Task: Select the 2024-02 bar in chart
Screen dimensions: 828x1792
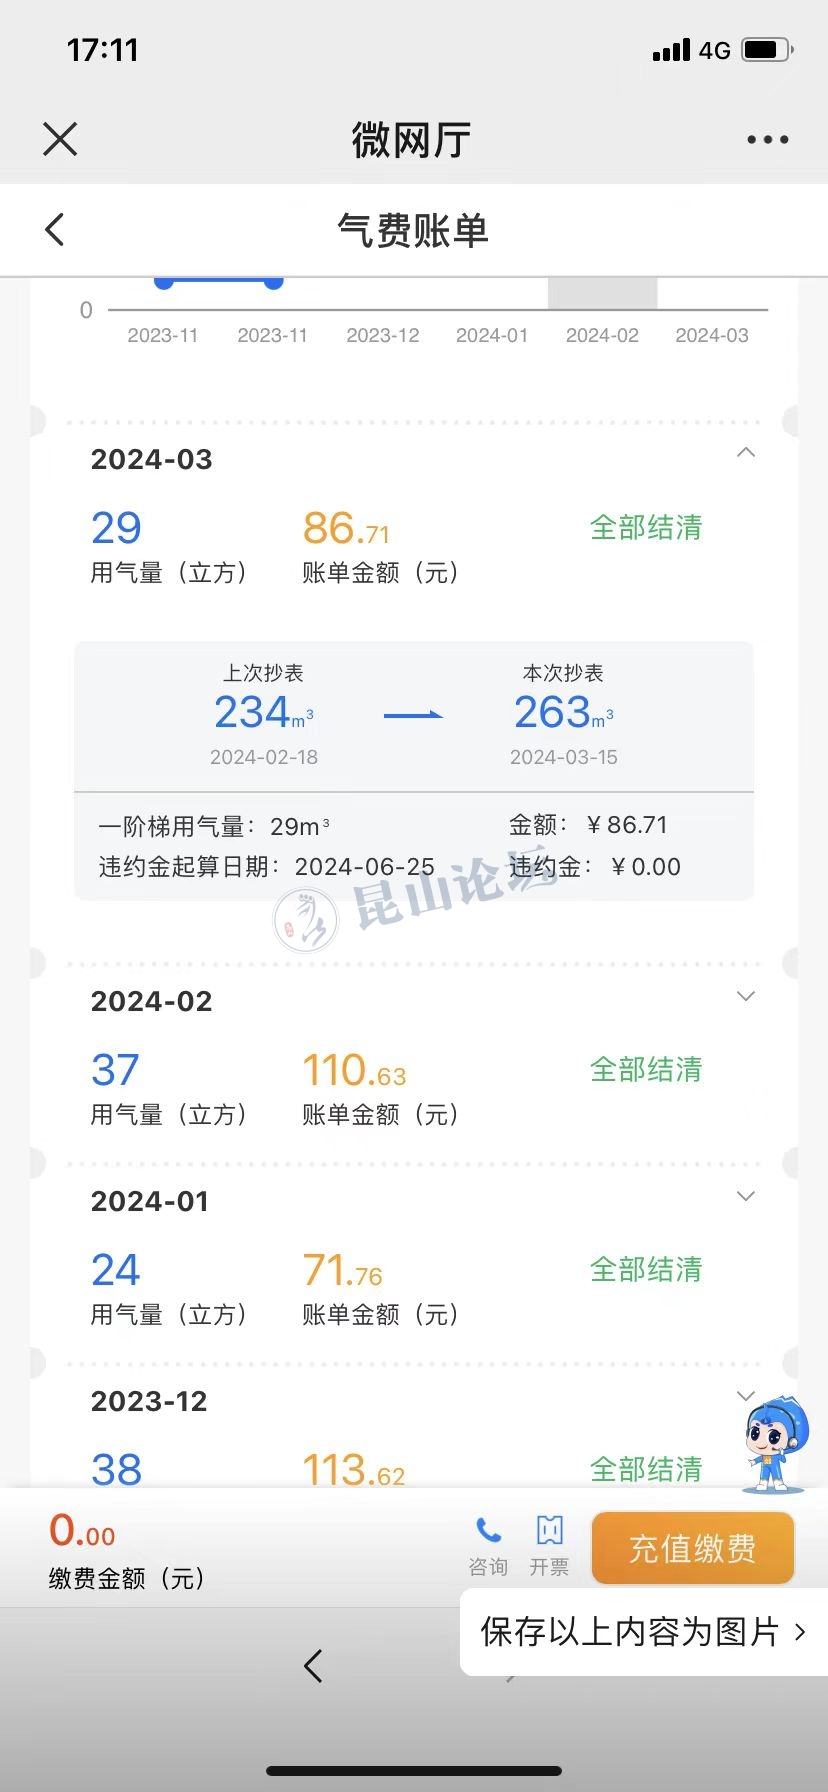Action: coord(602,294)
